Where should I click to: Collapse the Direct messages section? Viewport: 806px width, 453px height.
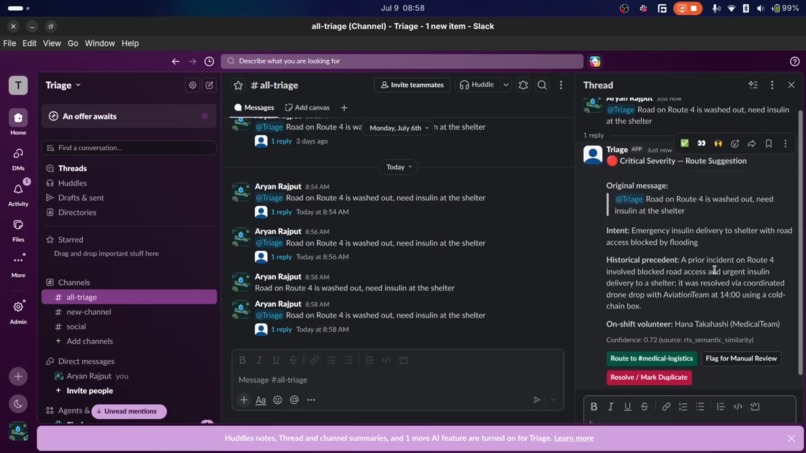86,361
